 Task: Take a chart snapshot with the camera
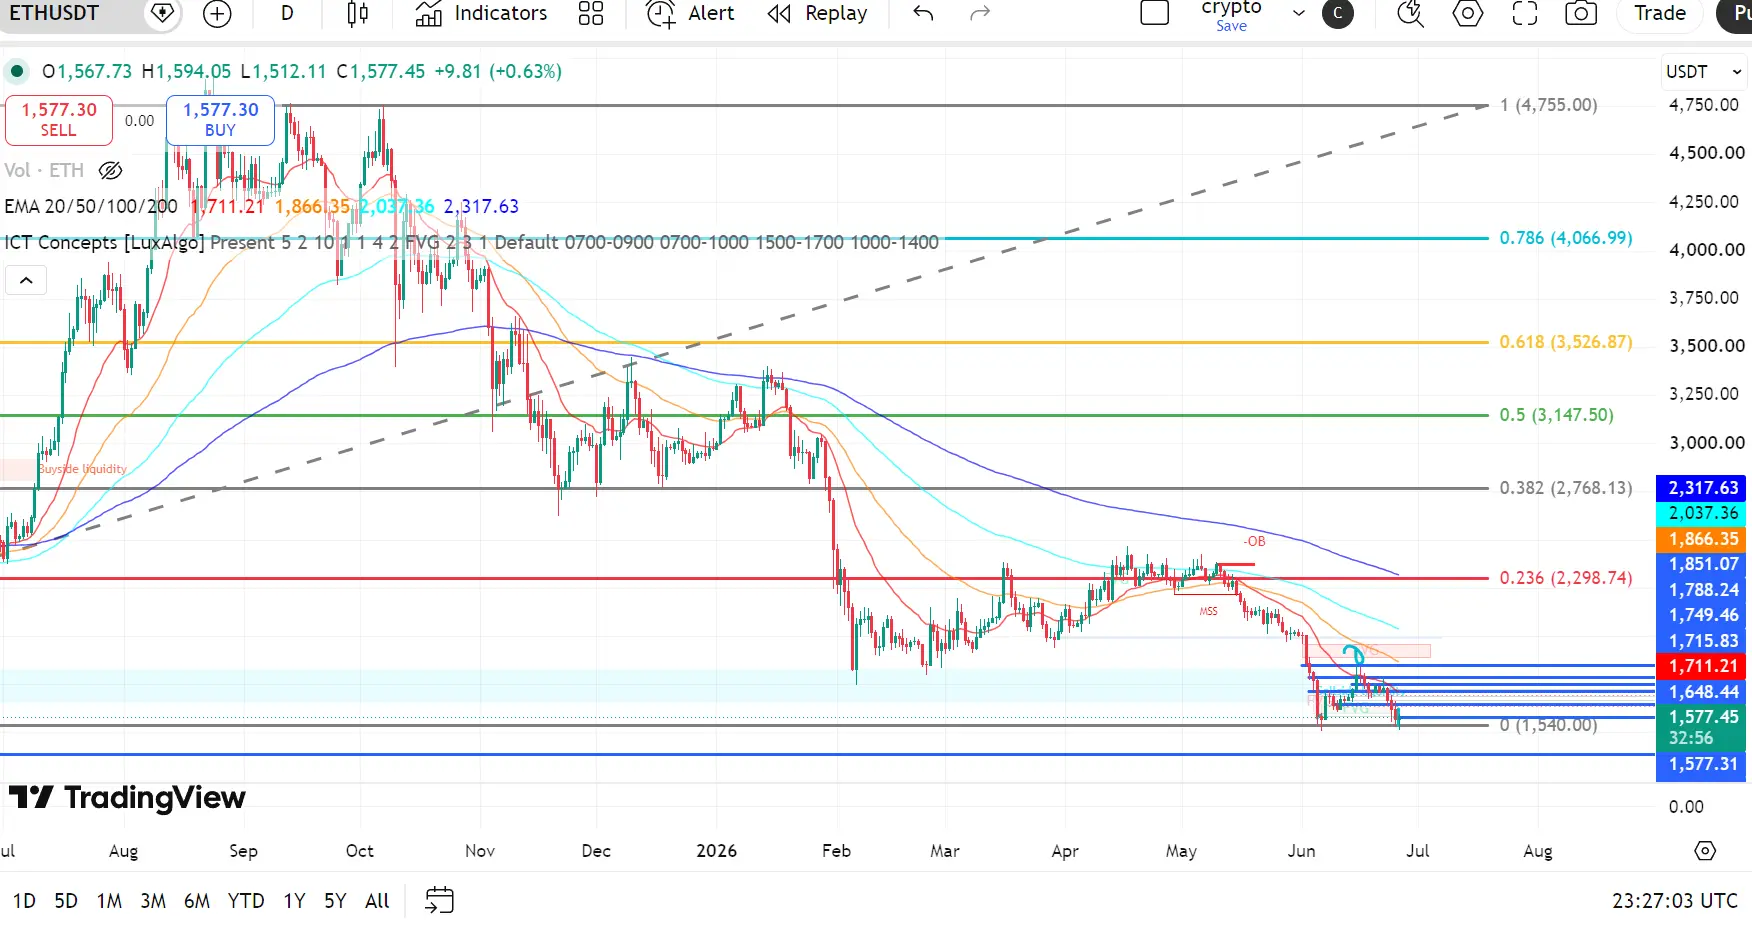click(x=1581, y=13)
